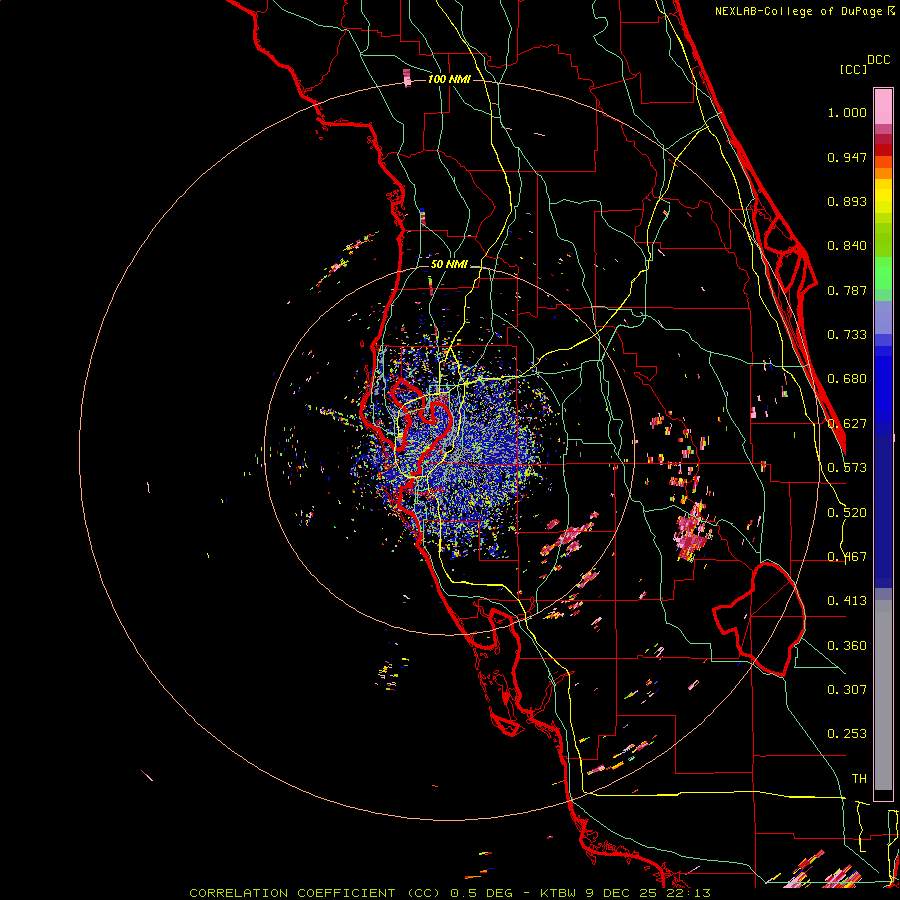Screen dimensions: 900x900
Task: Click the 0.360 value on color scale
Action: pos(847,646)
